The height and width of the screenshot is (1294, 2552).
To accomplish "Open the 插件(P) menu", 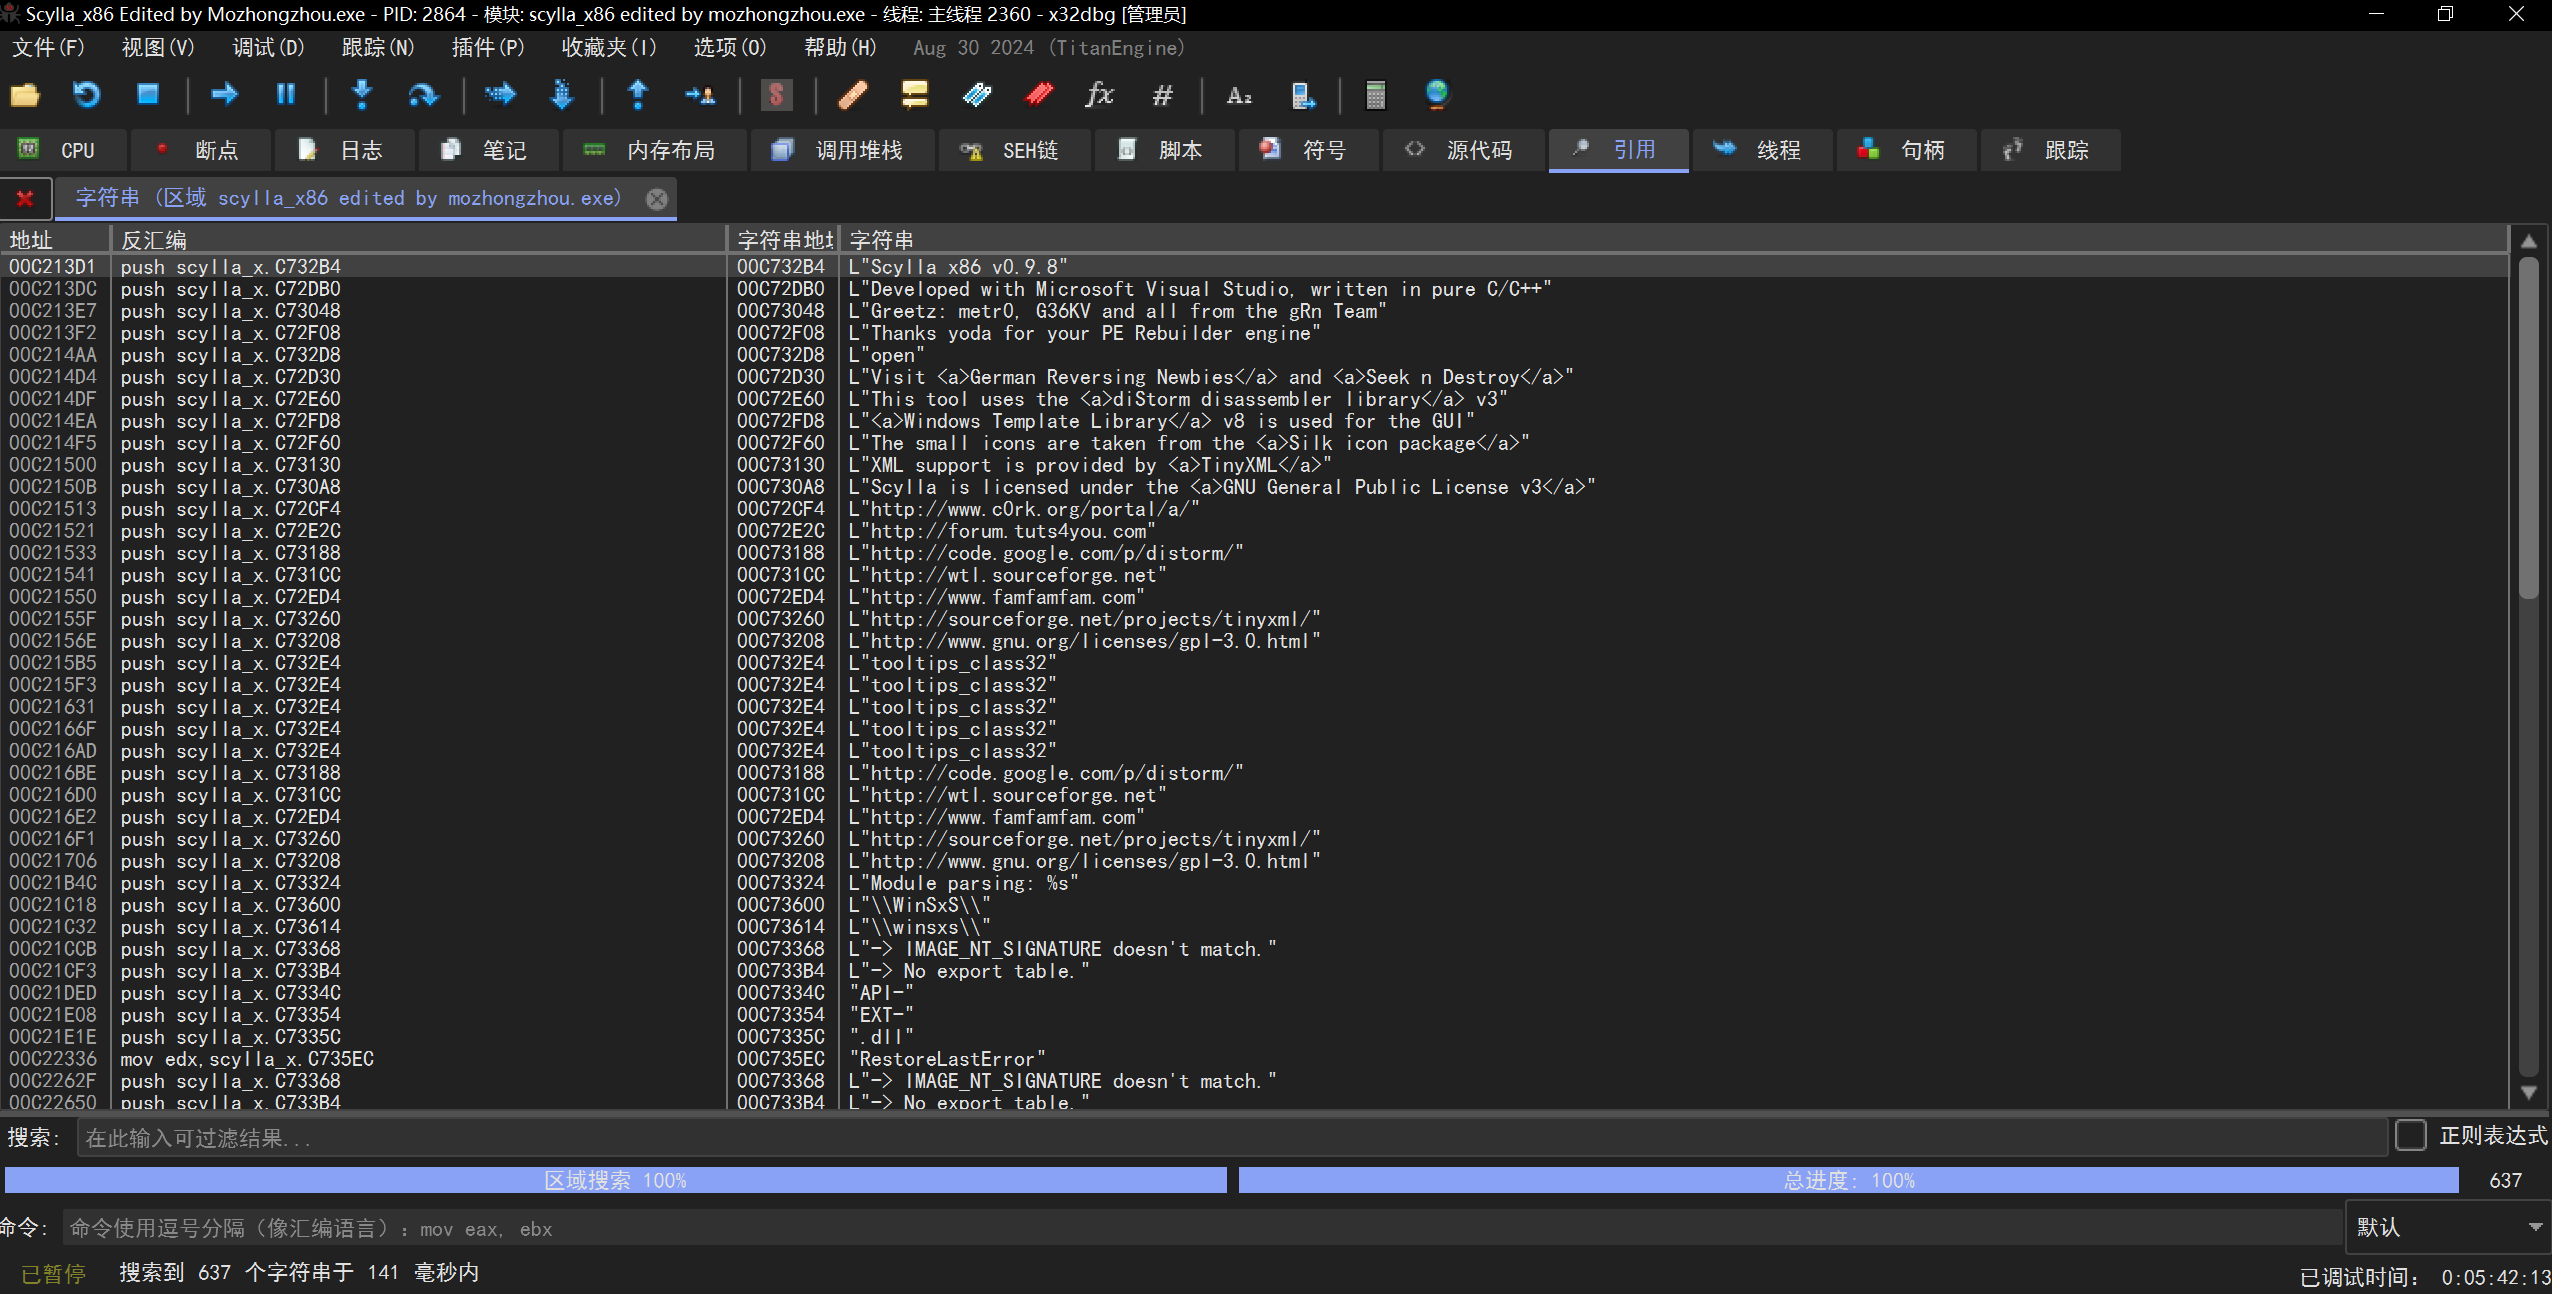I will [488, 47].
